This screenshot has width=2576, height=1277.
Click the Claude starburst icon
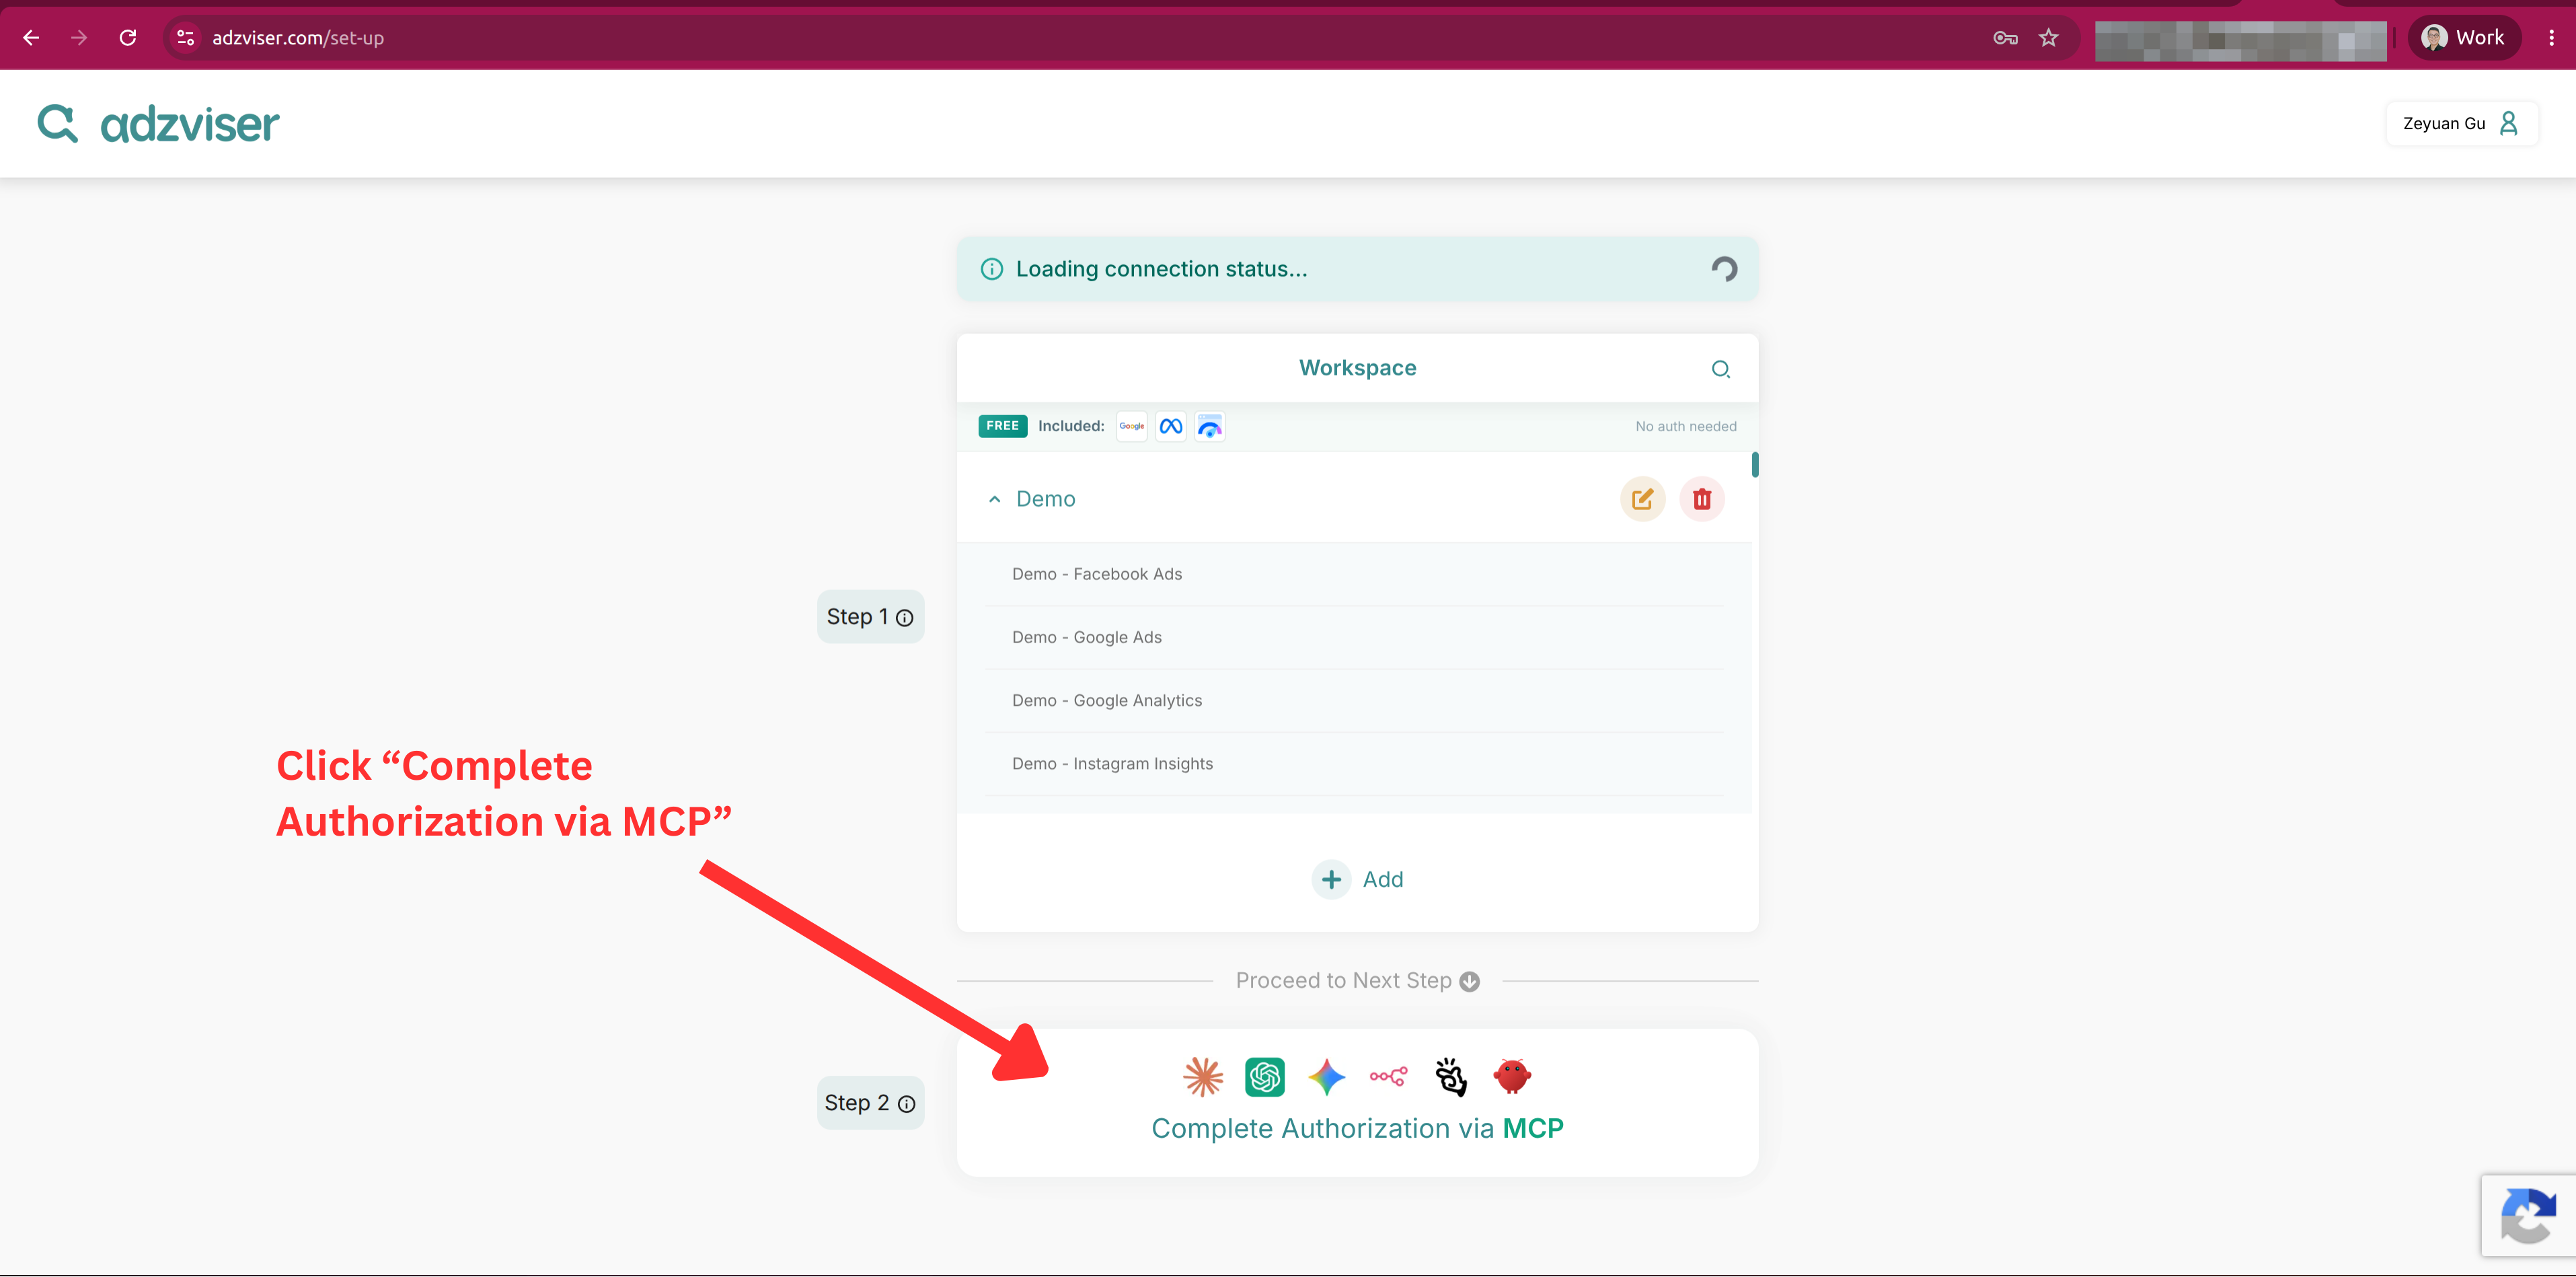click(x=1203, y=1077)
